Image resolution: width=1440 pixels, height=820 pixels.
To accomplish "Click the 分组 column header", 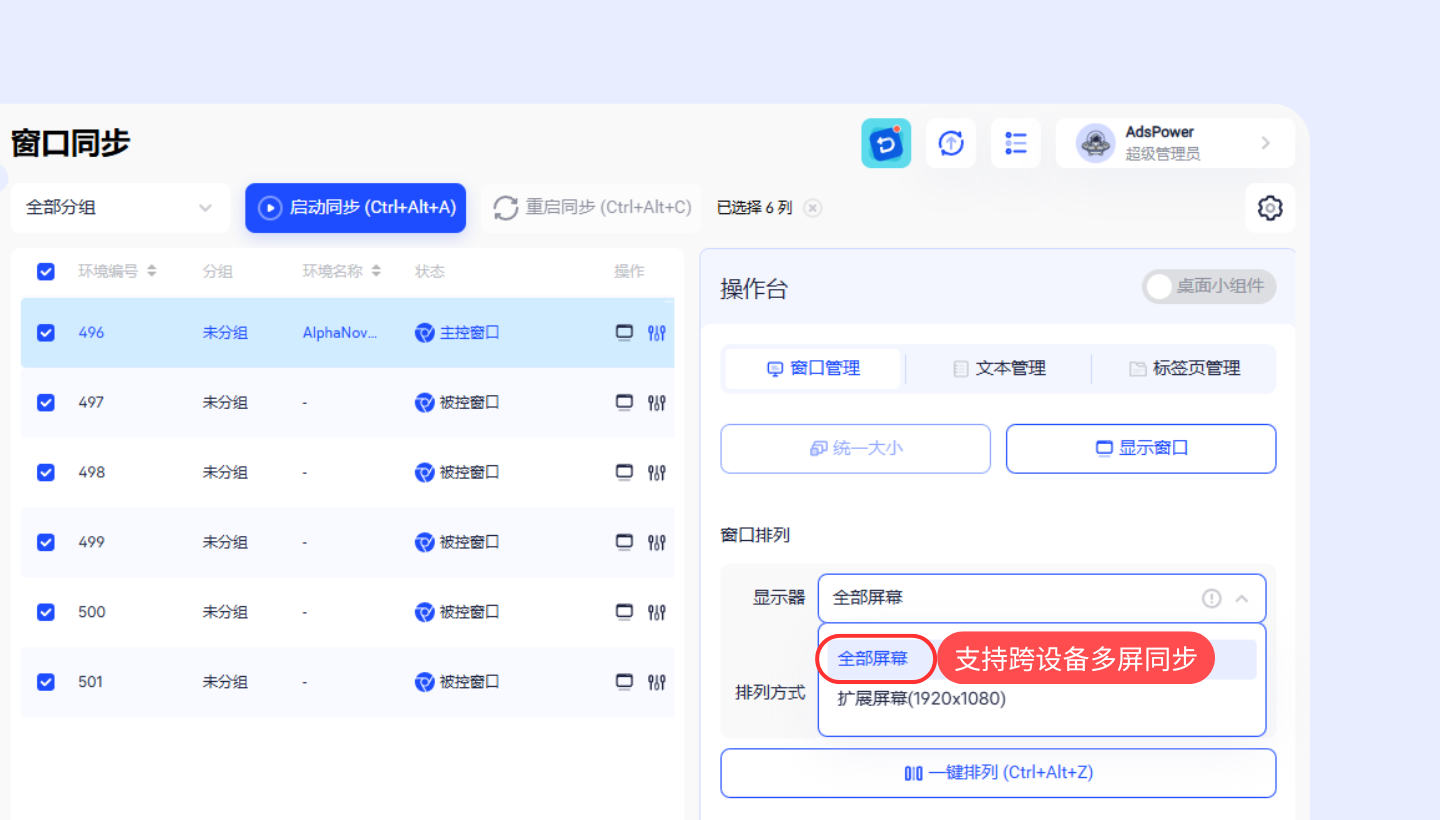I will [x=217, y=271].
